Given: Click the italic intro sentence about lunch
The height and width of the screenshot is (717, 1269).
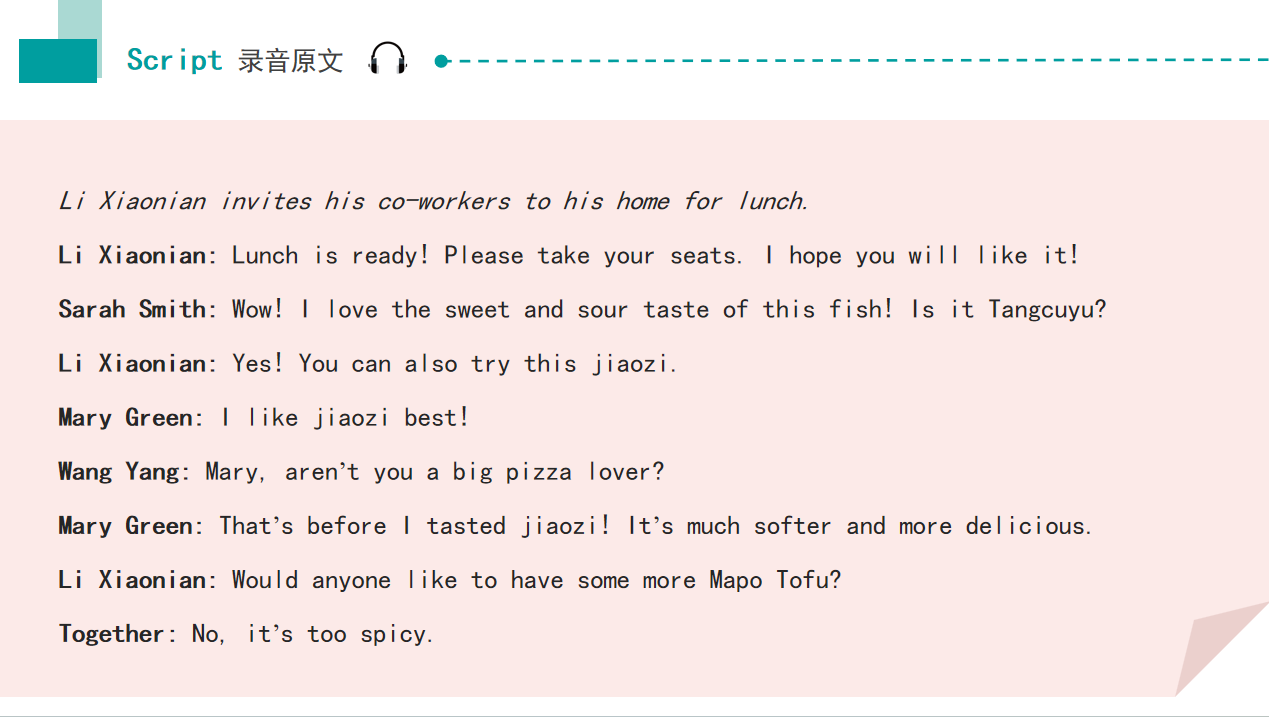Looking at the screenshot, I should [x=432, y=201].
